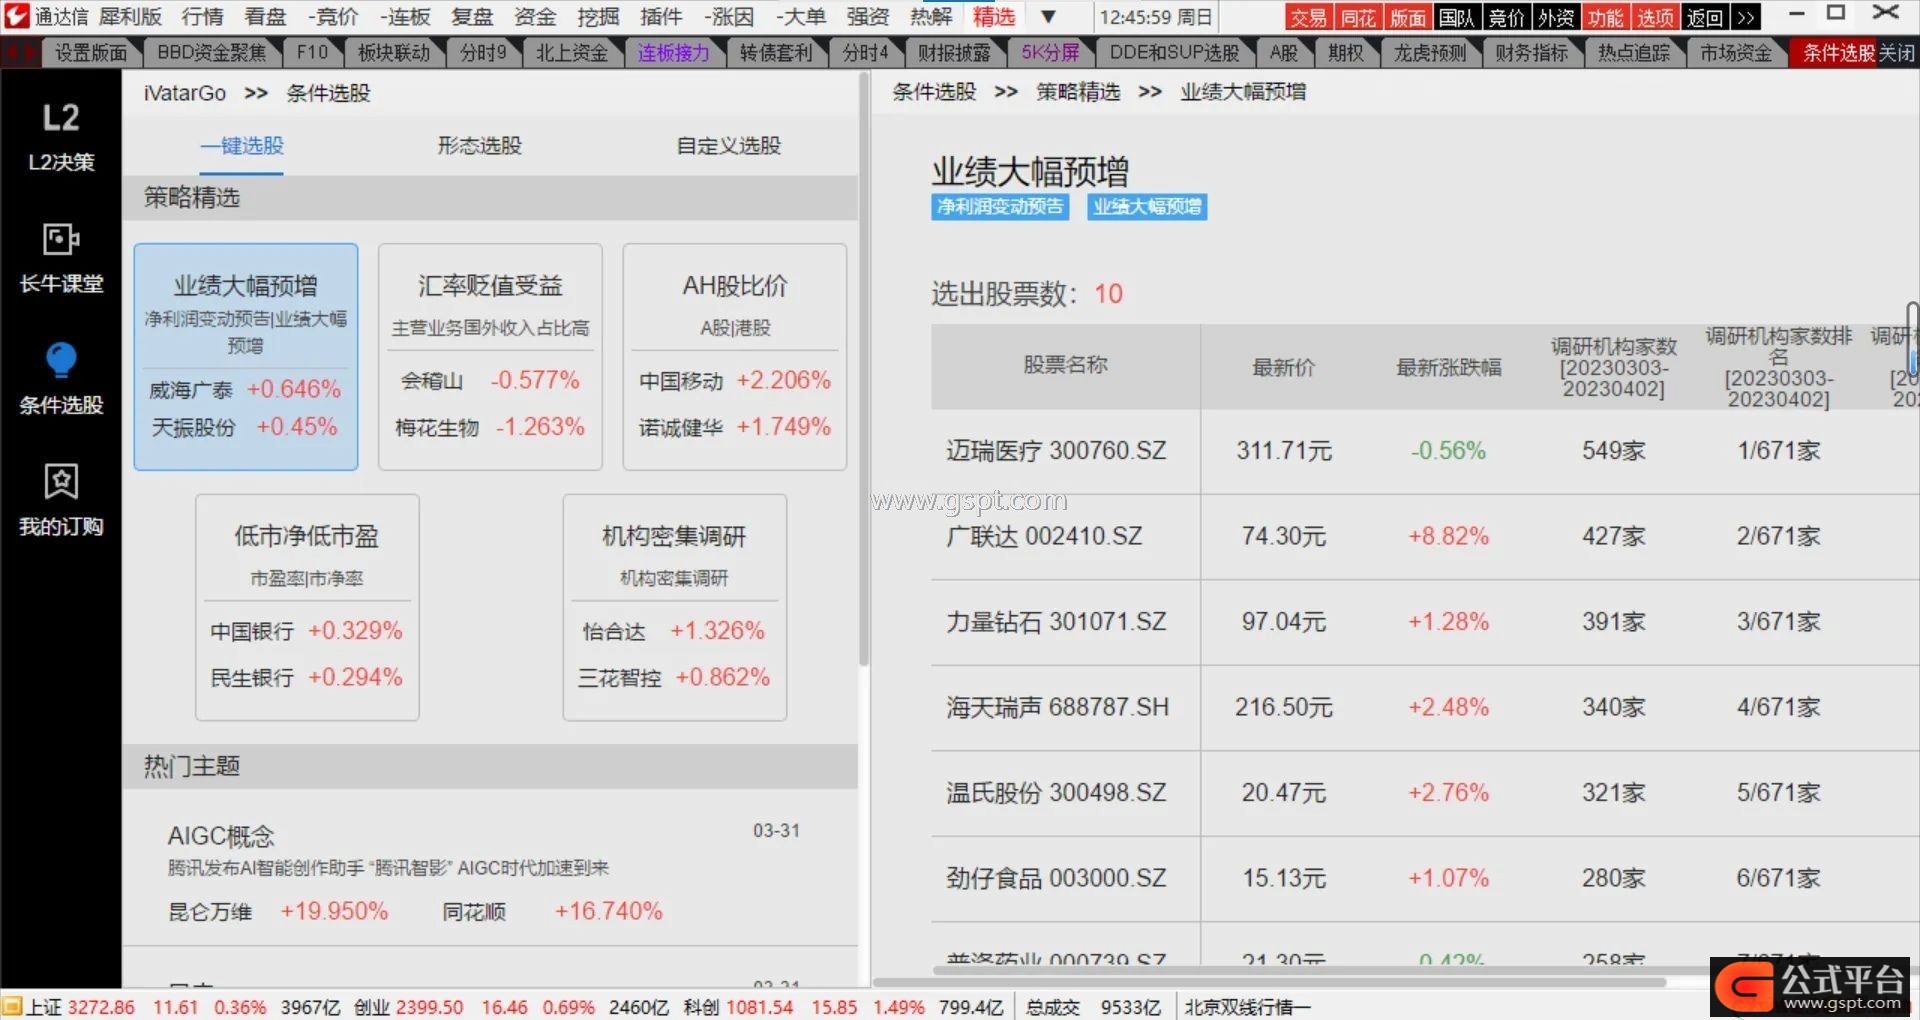Click the 创业 index in status bar
This screenshot has width=1920, height=1020.
point(408,1007)
